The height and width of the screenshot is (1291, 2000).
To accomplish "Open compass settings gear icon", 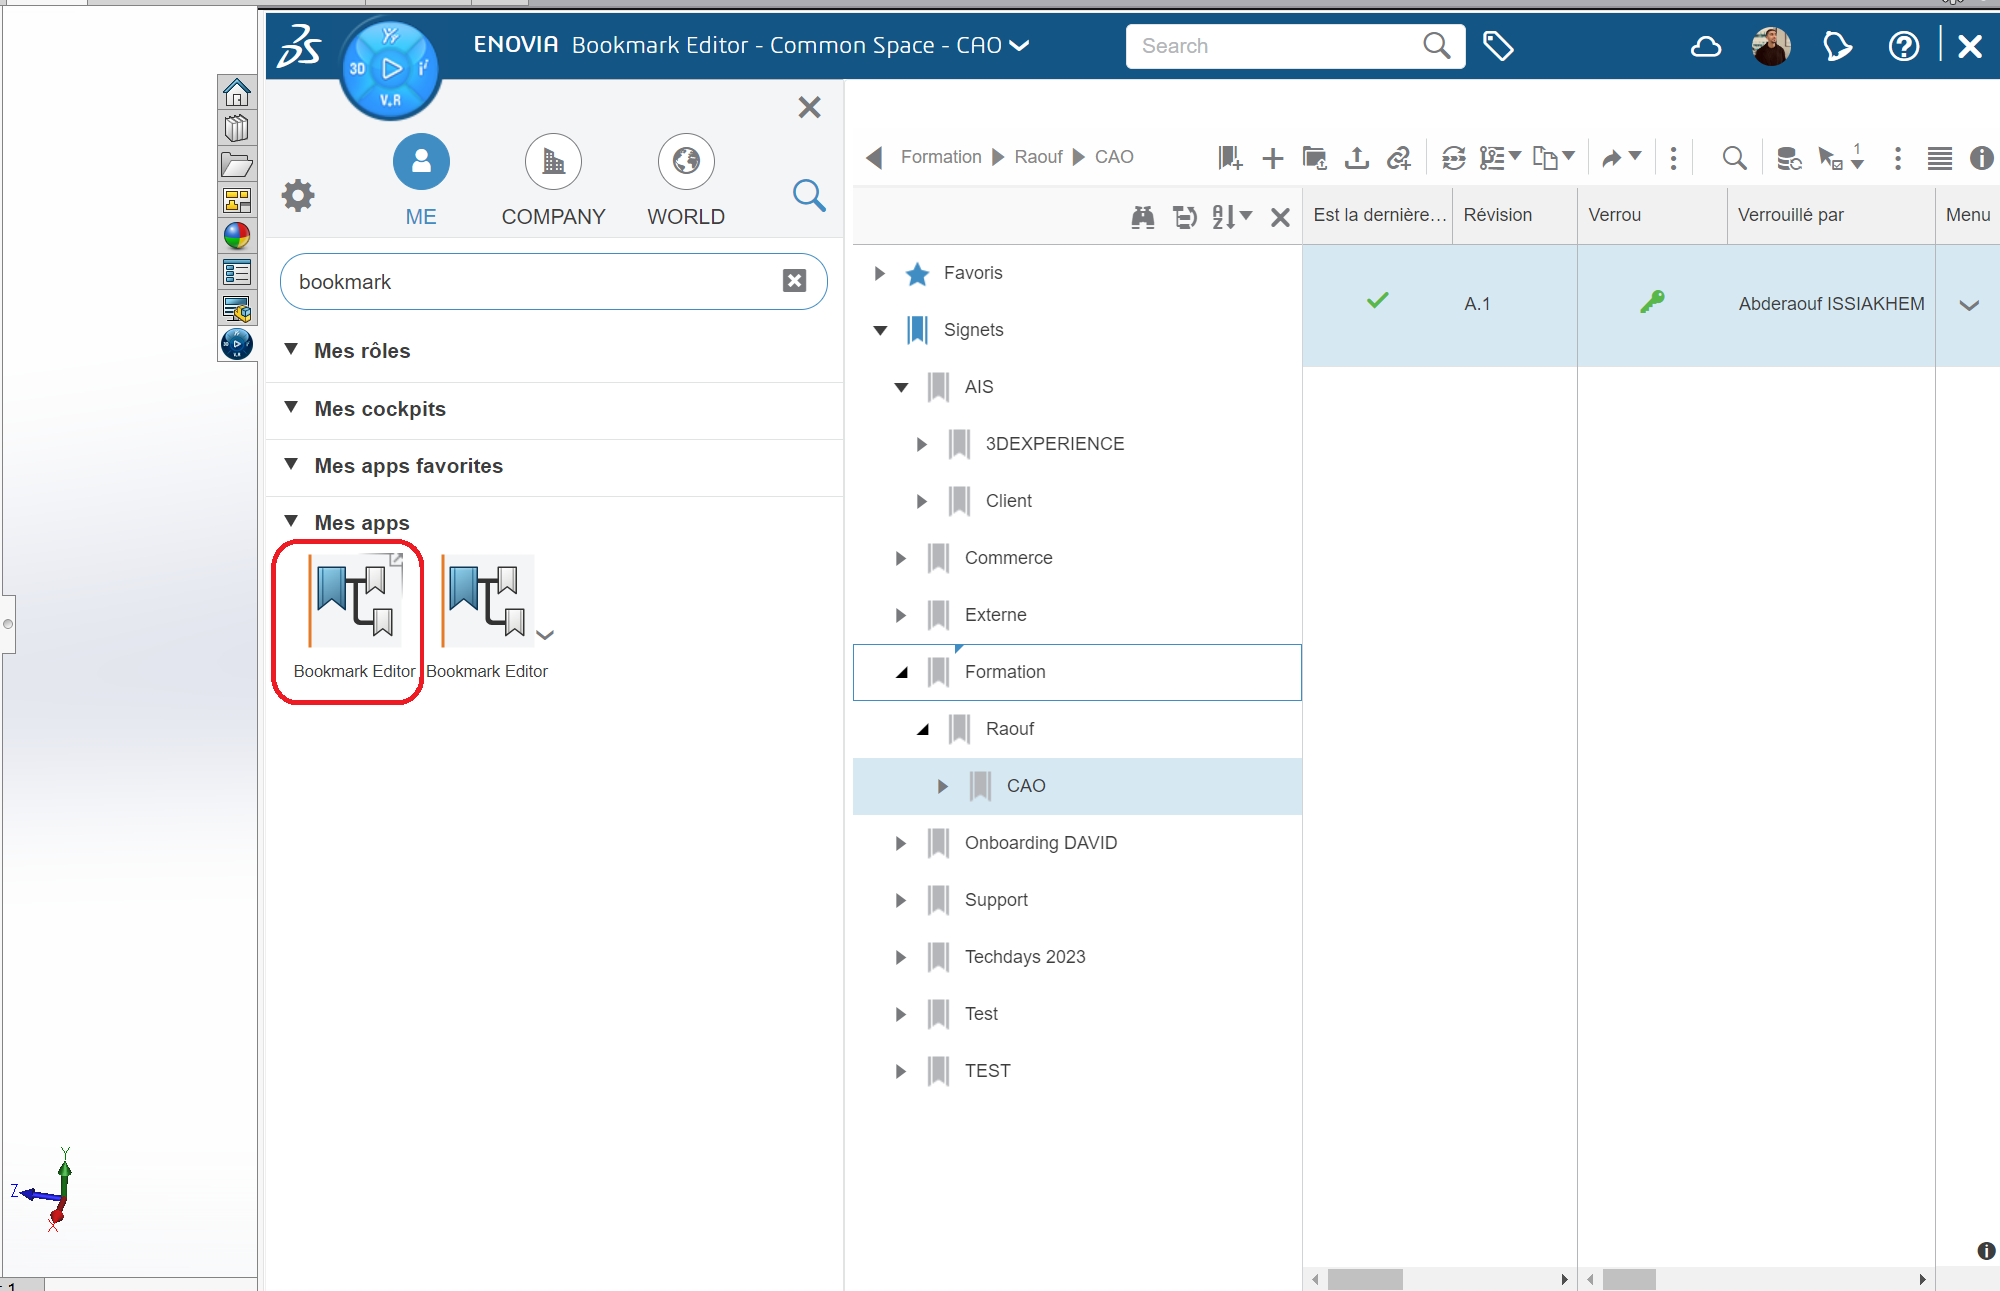I will pos(298,195).
